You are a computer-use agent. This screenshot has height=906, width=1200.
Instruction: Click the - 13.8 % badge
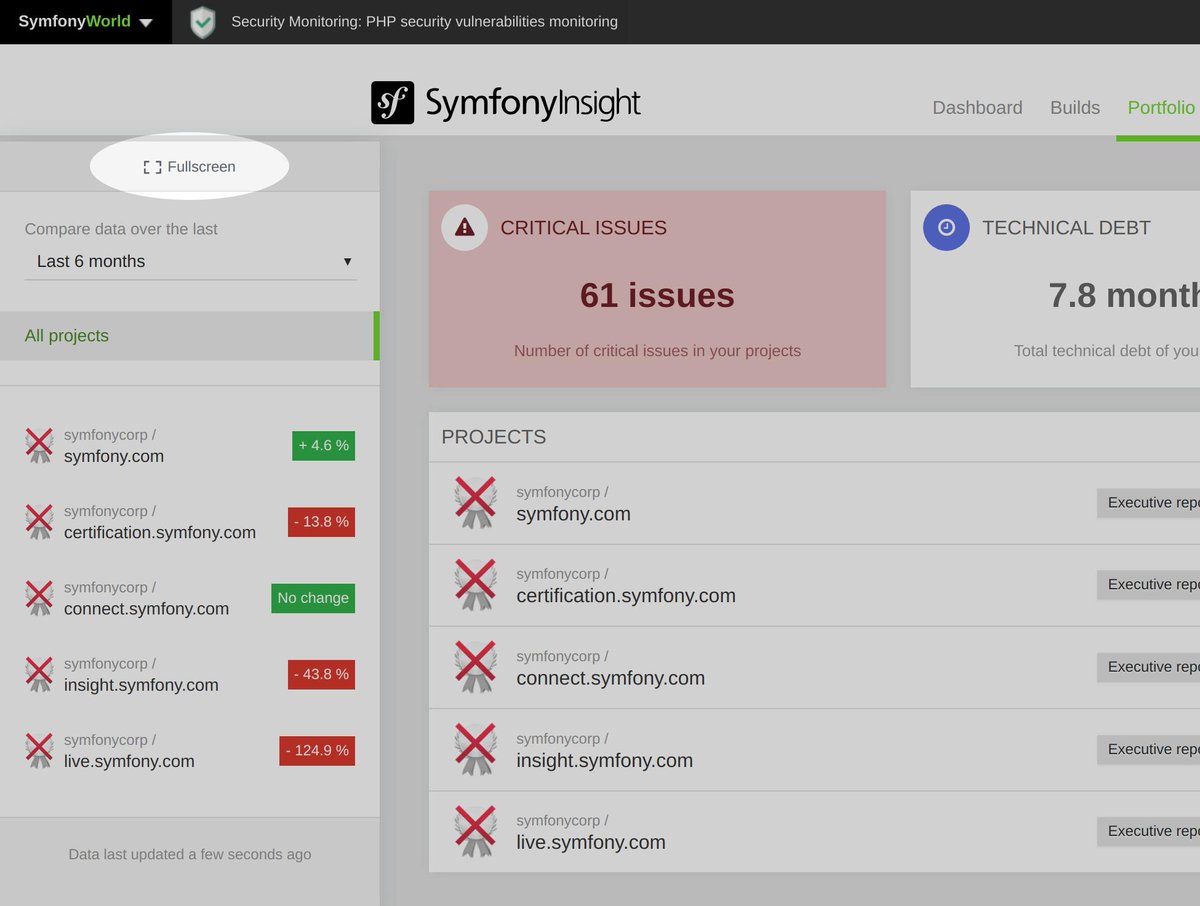pos(321,522)
